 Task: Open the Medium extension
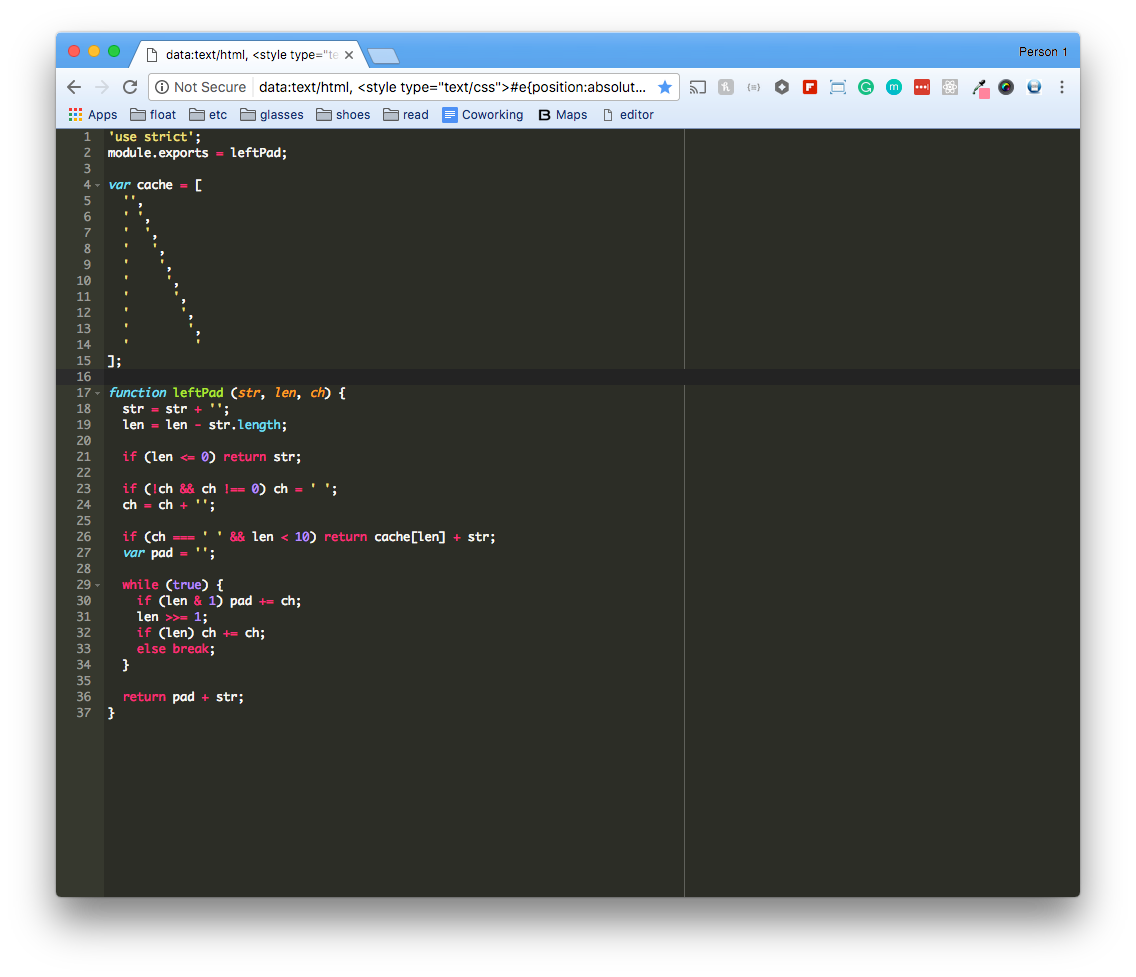pos(893,87)
